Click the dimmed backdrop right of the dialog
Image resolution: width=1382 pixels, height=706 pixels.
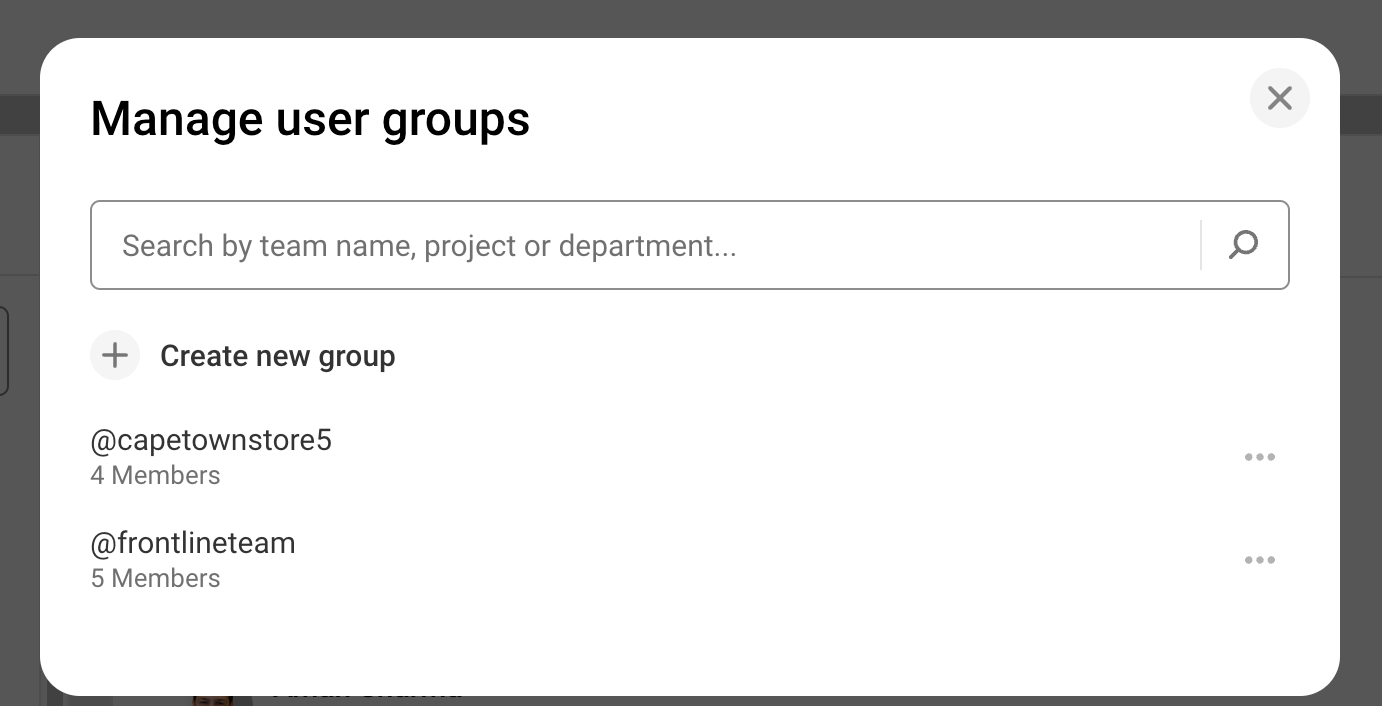pos(1361,400)
